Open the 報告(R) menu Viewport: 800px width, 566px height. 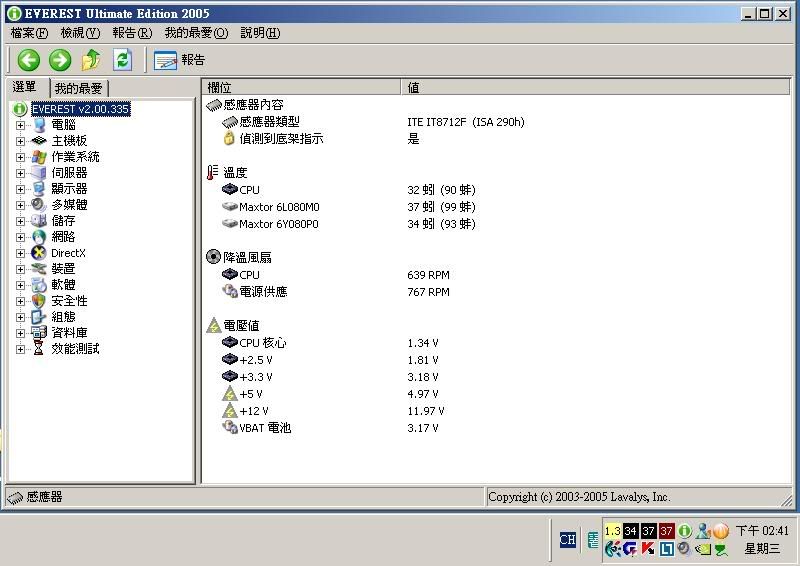[132, 33]
